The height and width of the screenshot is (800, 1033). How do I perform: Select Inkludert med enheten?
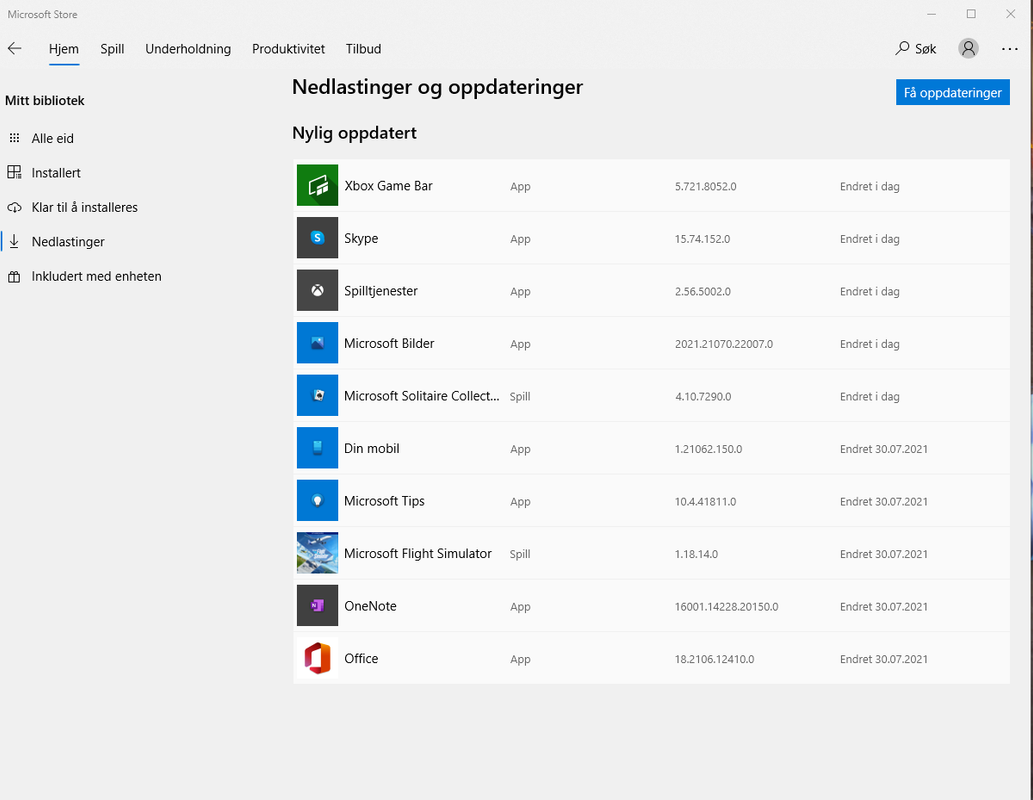coord(96,276)
